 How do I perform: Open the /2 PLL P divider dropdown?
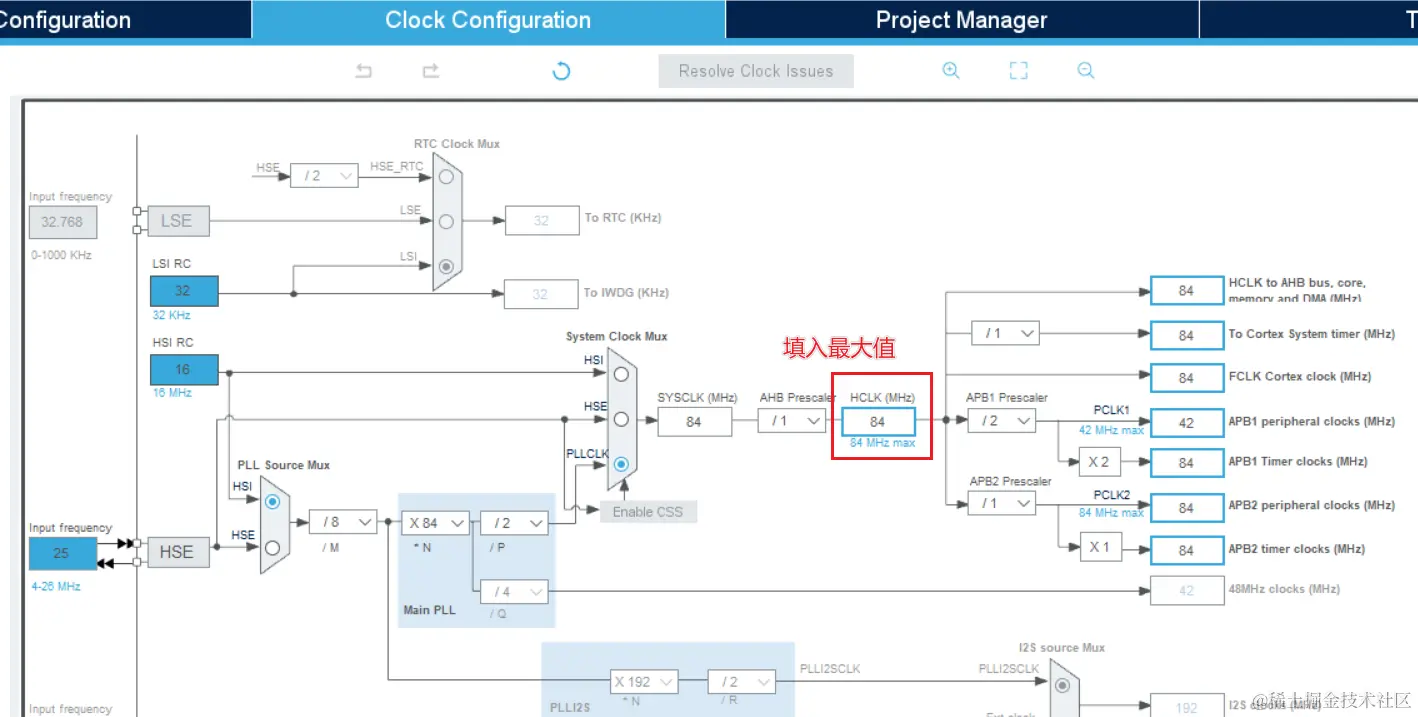tap(514, 522)
